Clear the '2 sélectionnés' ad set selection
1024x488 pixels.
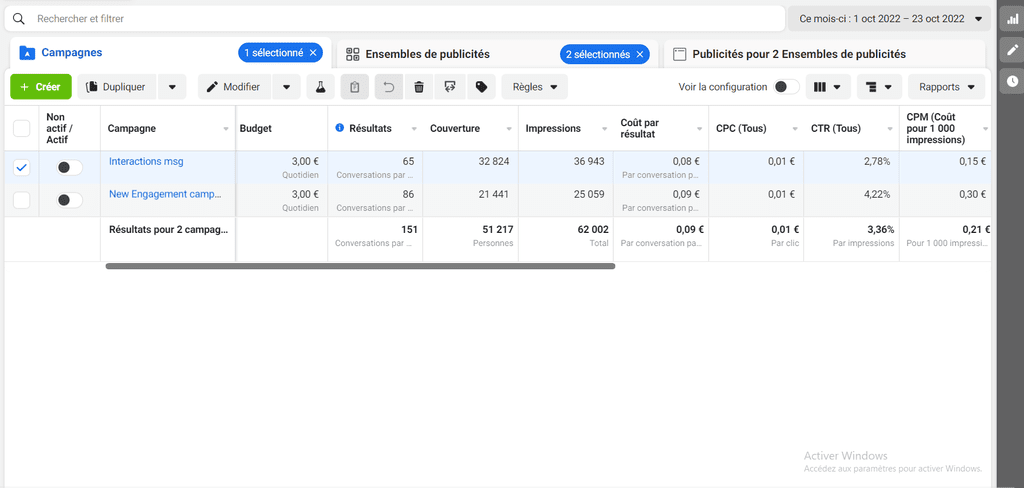[639, 54]
